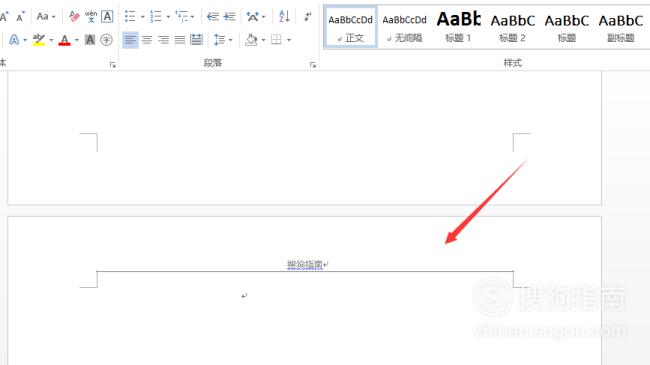The height and width of the screenshot is (365, 650).
Task: Sort paragraphs A to Z
Action: 284,17
